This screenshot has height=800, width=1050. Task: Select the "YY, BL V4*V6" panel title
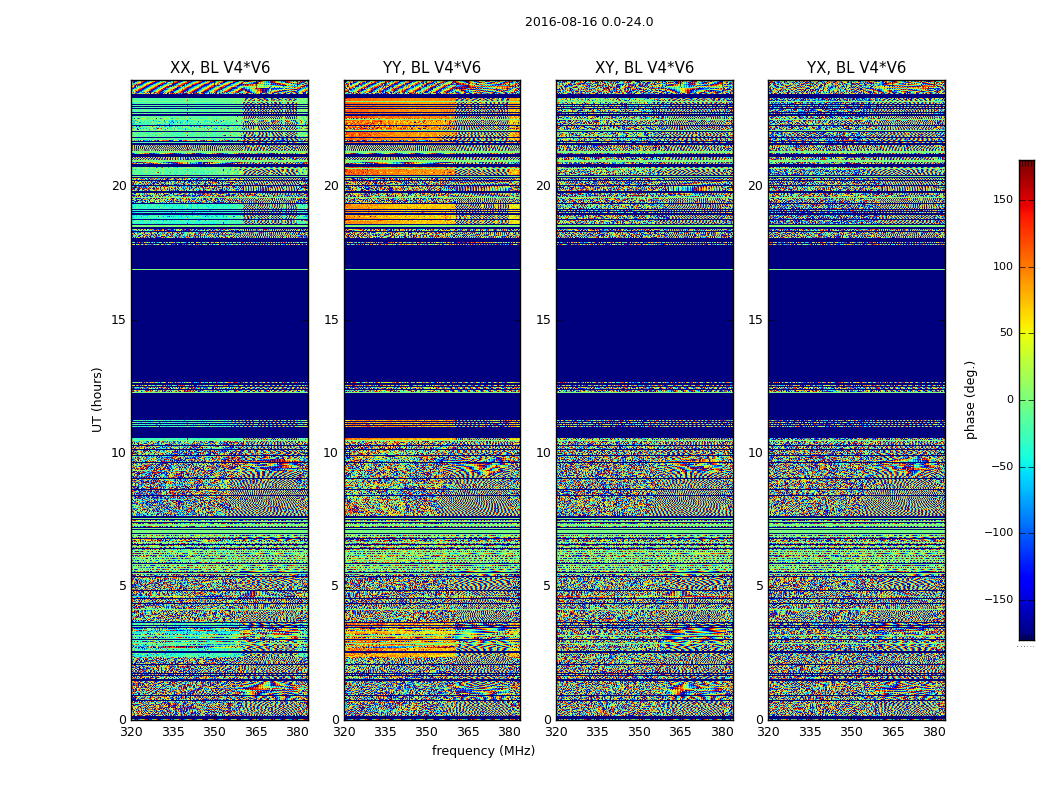432,68
